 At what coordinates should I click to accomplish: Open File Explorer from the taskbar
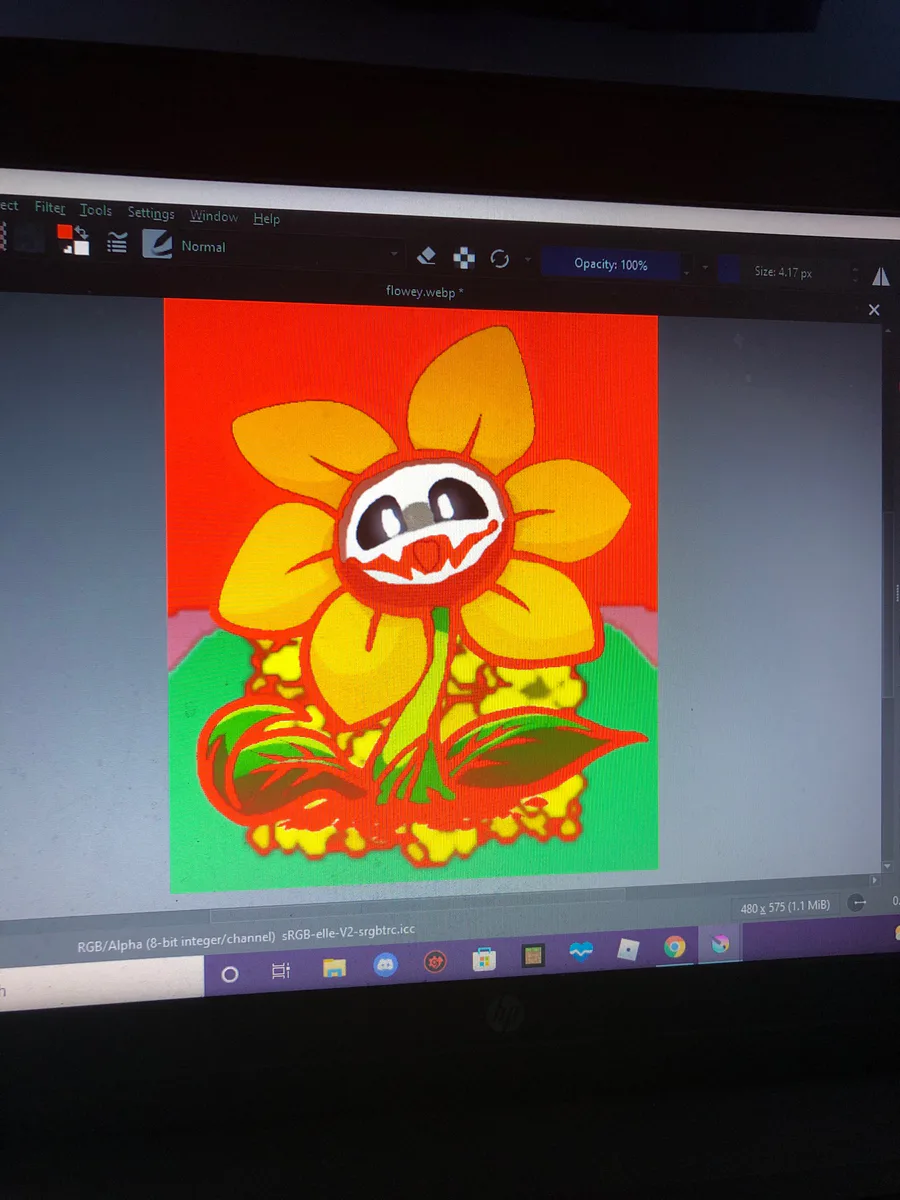tap(334, 967)
